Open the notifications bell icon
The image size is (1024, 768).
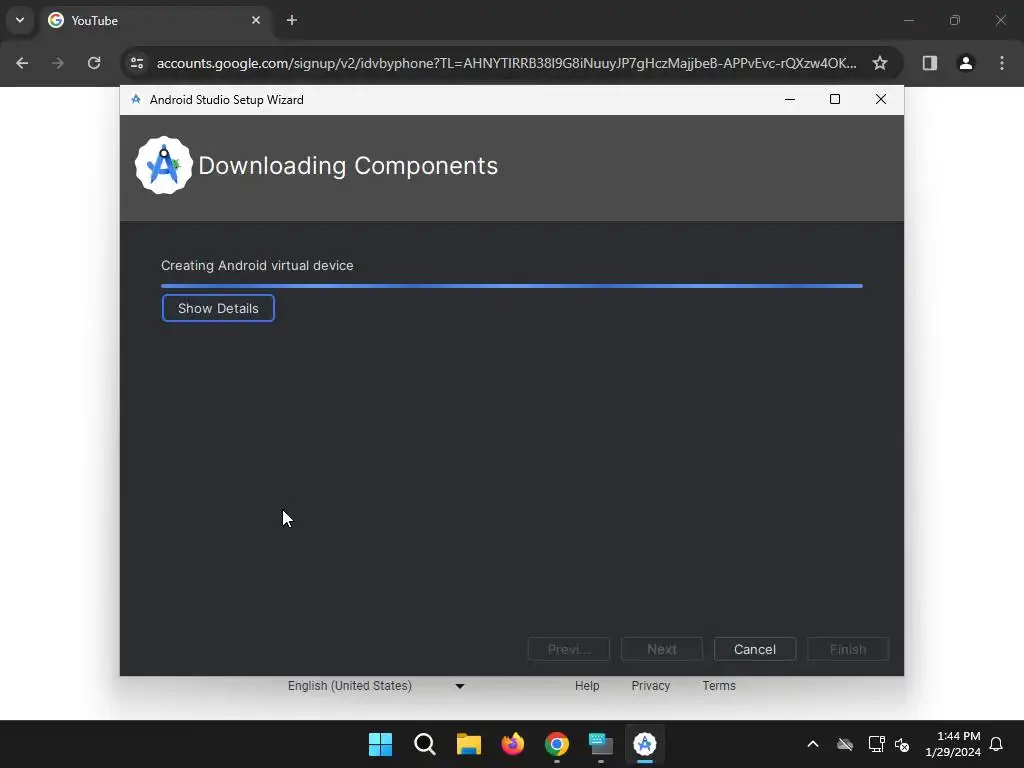click(x=996, y=744)
